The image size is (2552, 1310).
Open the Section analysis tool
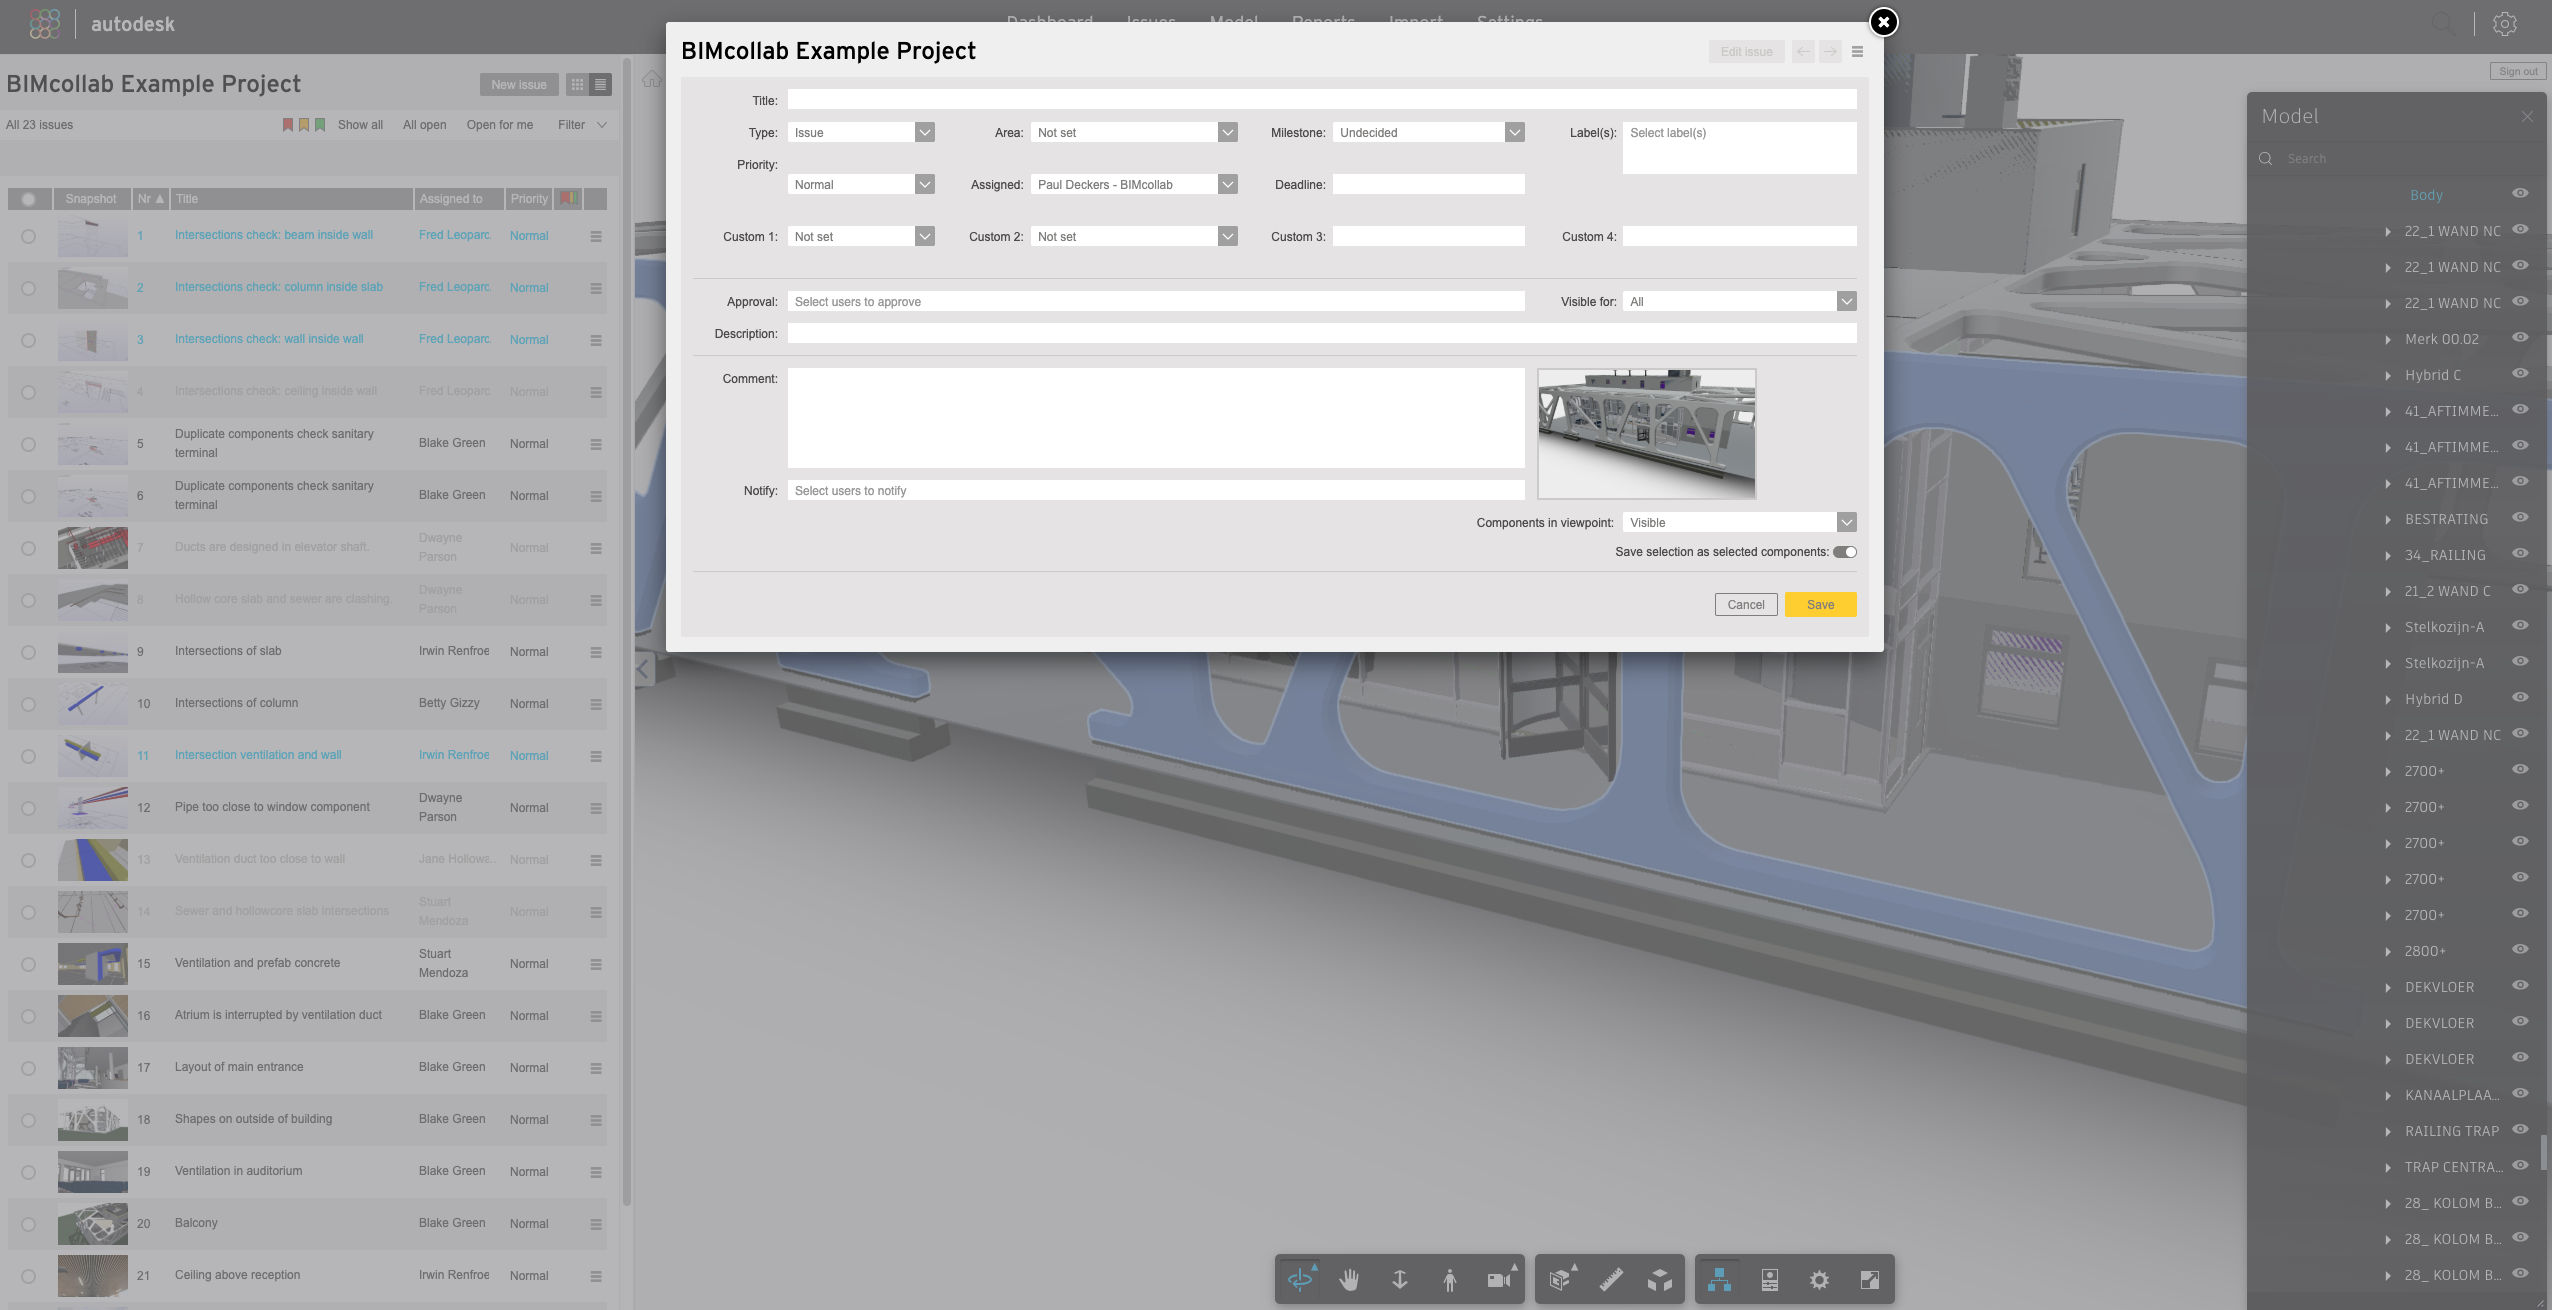(1560, 1279)
